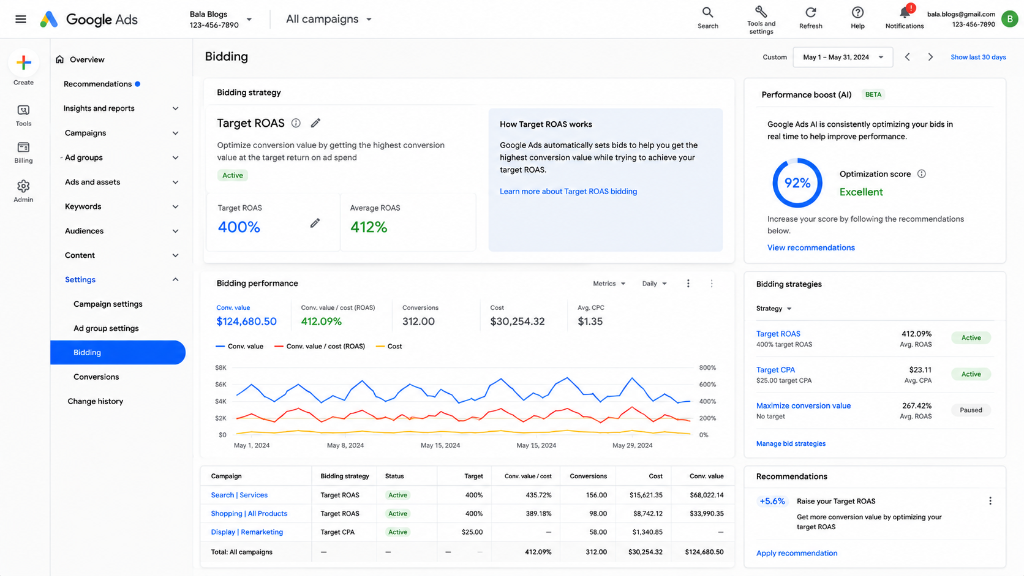Go to next date range arrow
1024x576 pixels.
click(x=930, y=57)
